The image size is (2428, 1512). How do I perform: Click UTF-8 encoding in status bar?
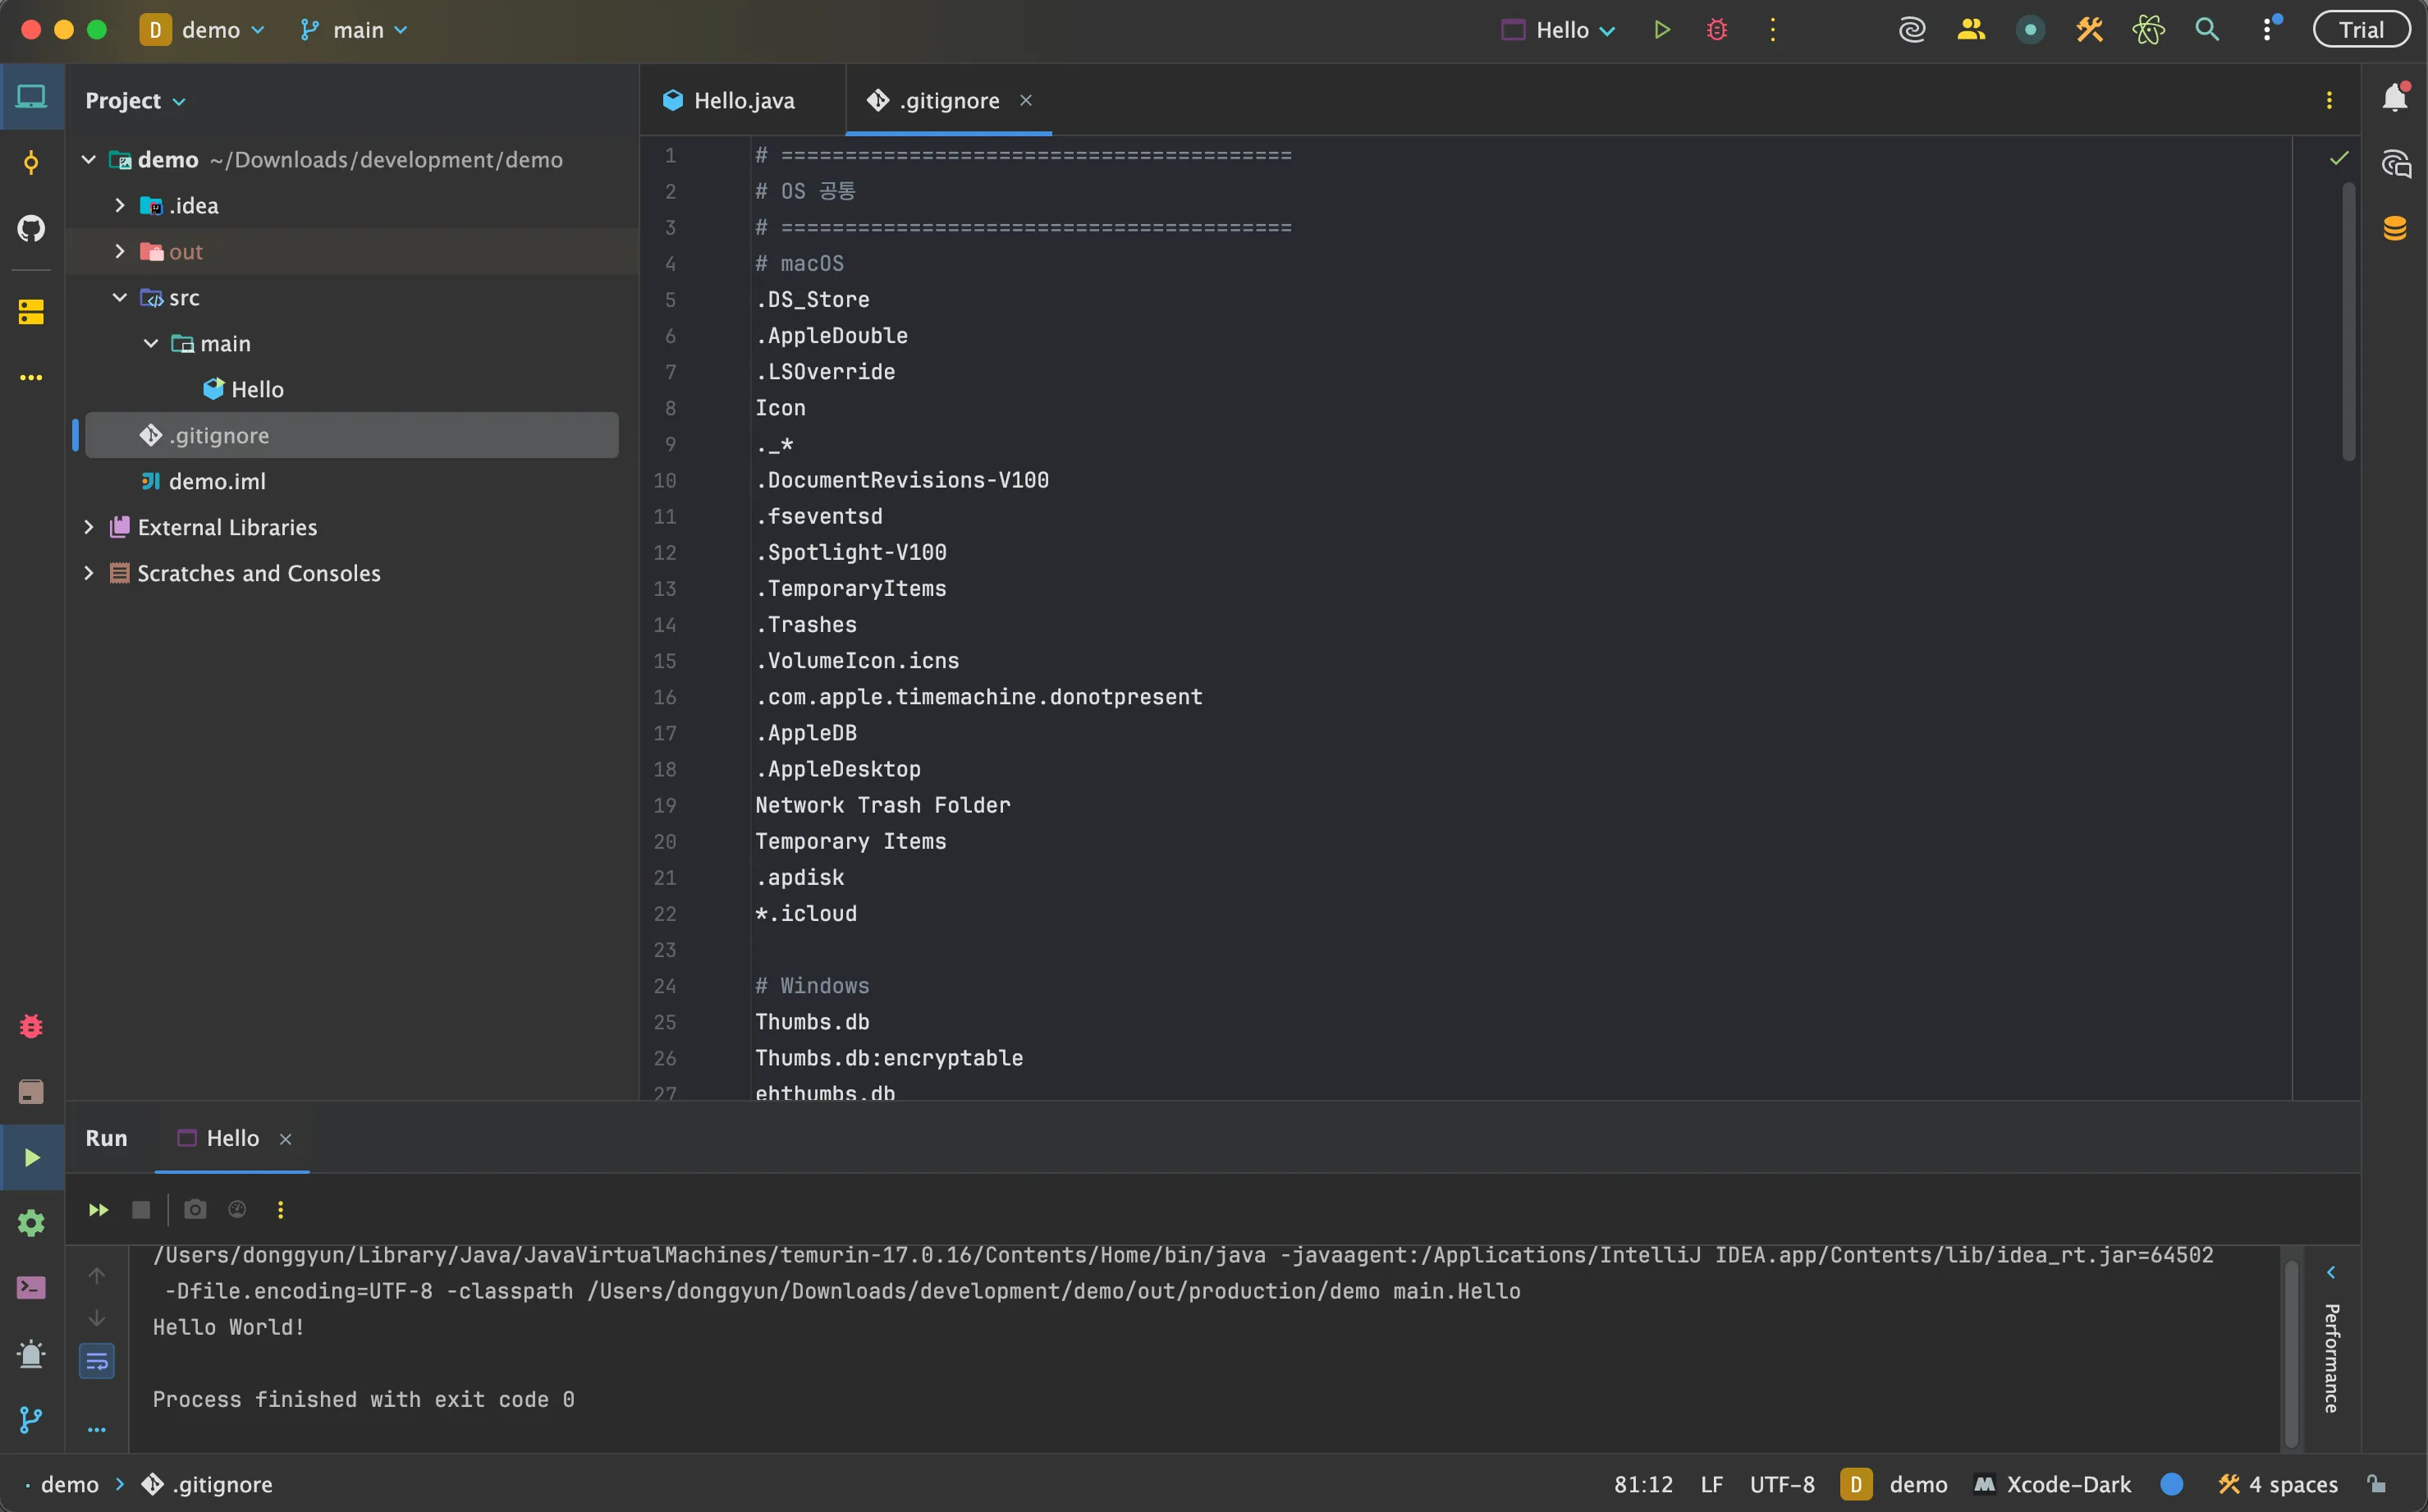[x=1781, y=1484]
